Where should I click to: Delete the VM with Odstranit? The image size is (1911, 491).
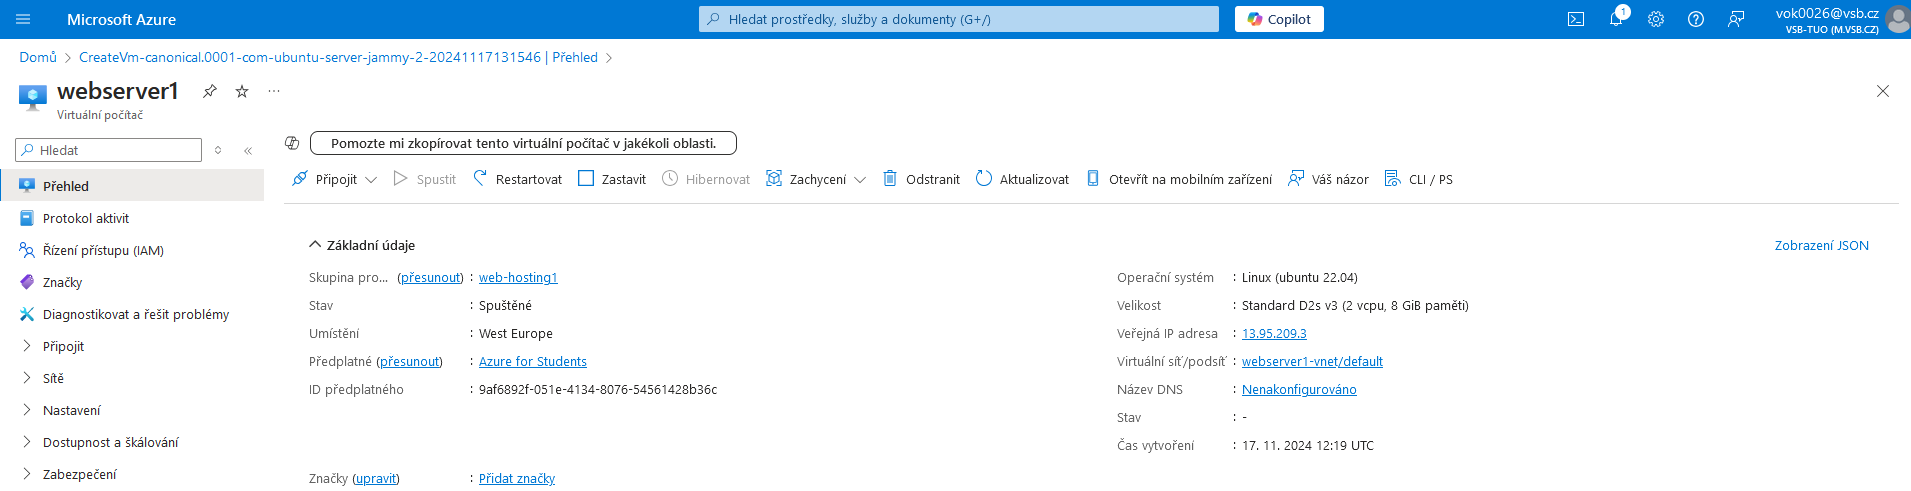click(921, 179)
